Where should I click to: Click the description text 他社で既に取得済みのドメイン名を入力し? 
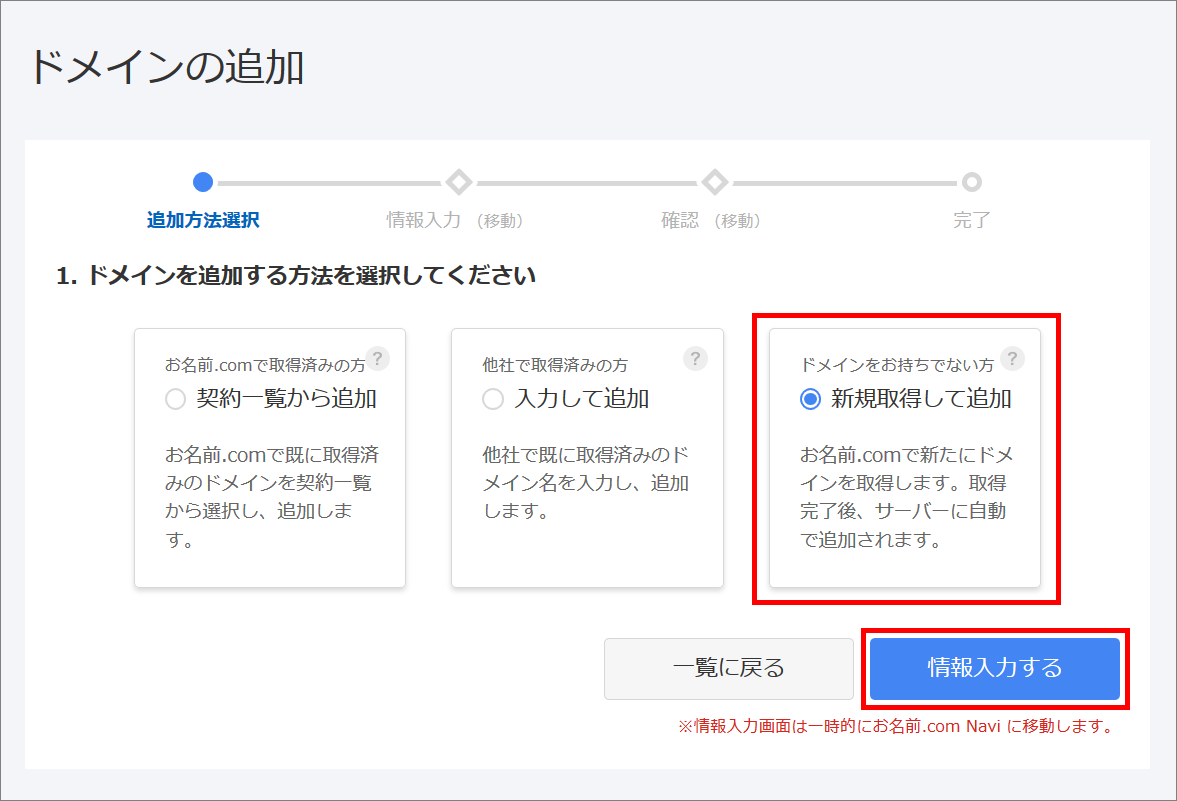coord(585,483)
